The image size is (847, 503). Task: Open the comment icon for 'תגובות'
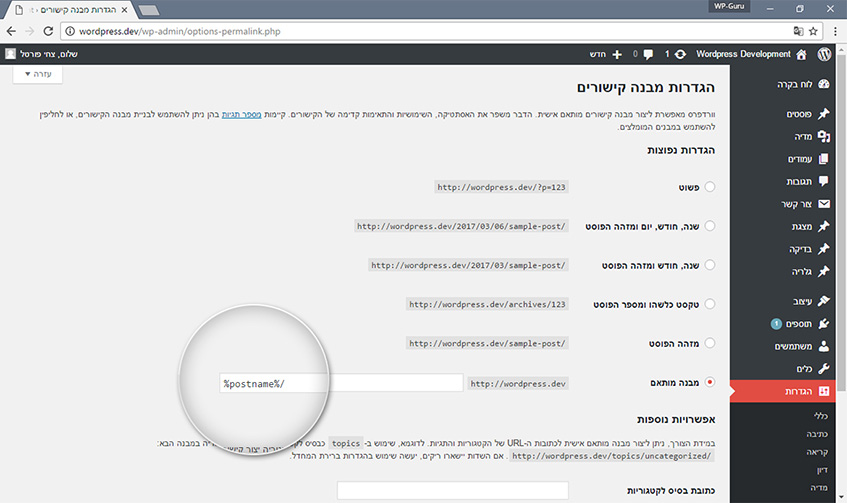coord(824,181)
